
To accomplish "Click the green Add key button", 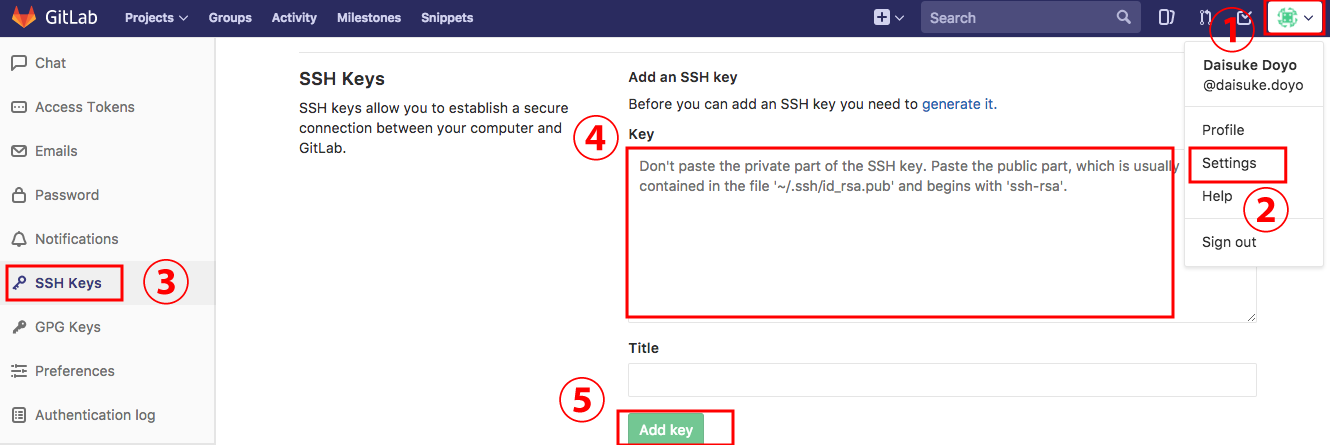I will click(666, 430).
